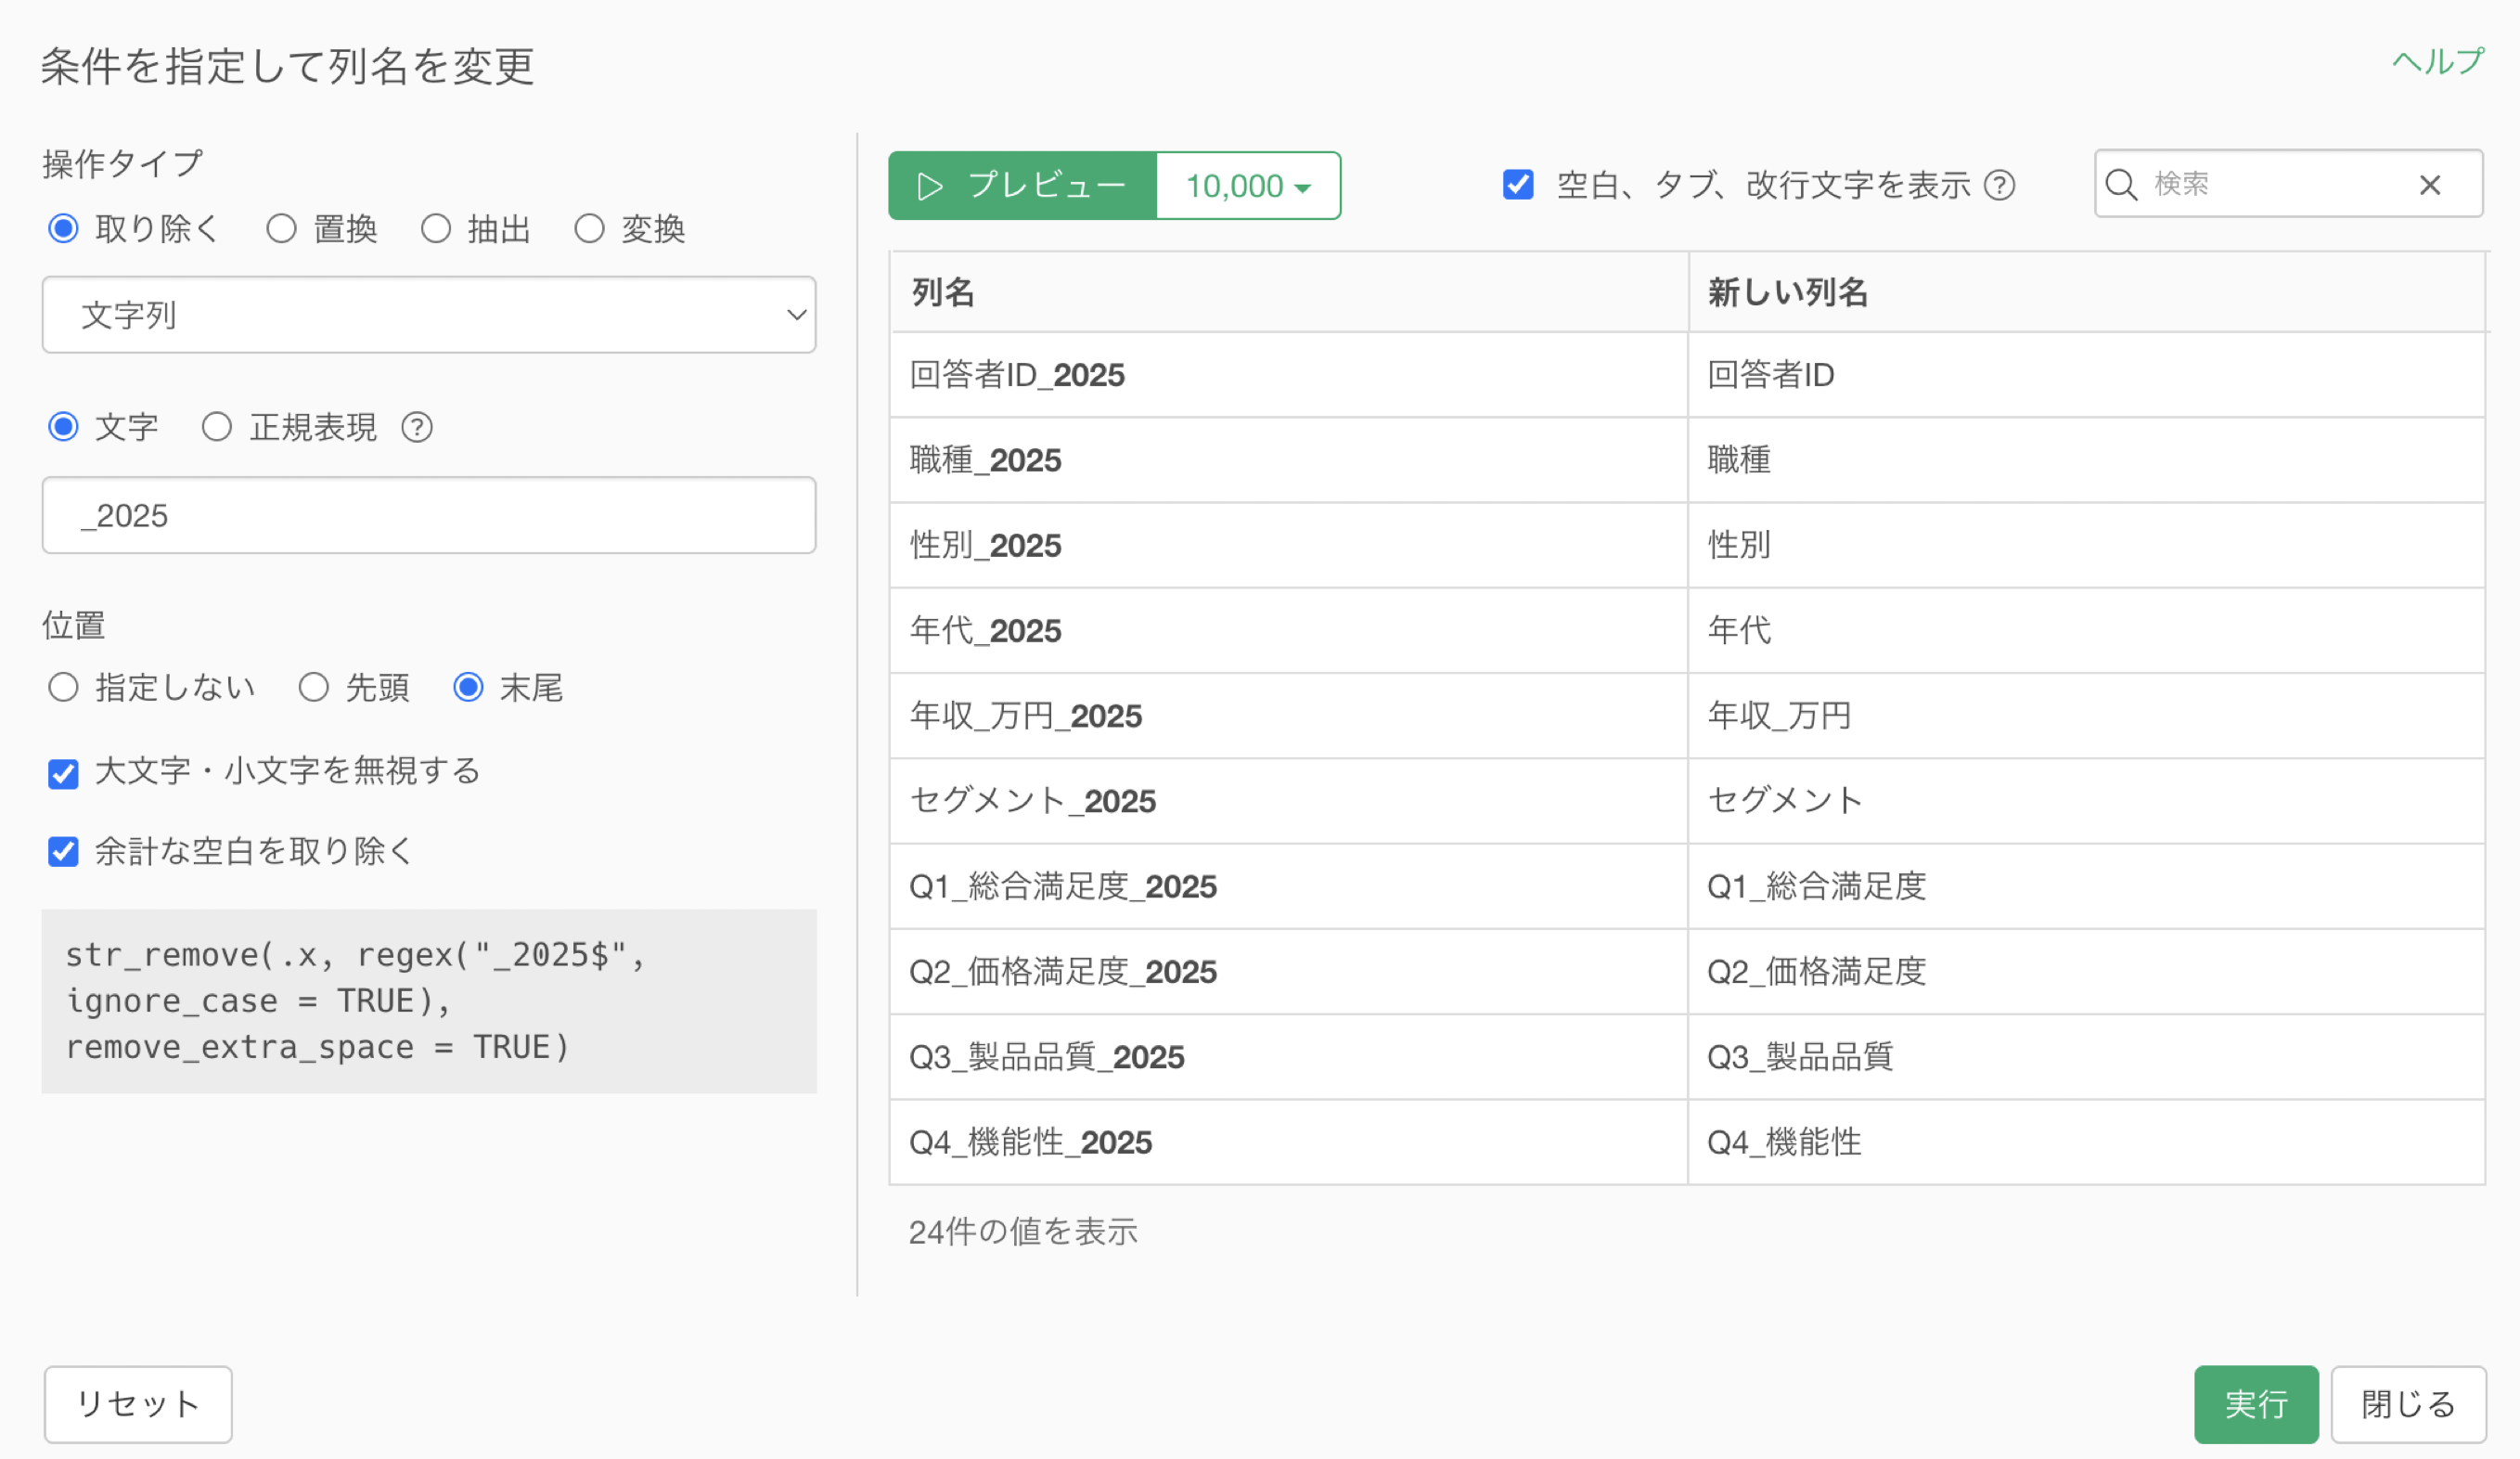Image resolution: width=2520 pixels, height=1459 pixels.
Task: Select 末尾 for position
Action: [468, 687]
